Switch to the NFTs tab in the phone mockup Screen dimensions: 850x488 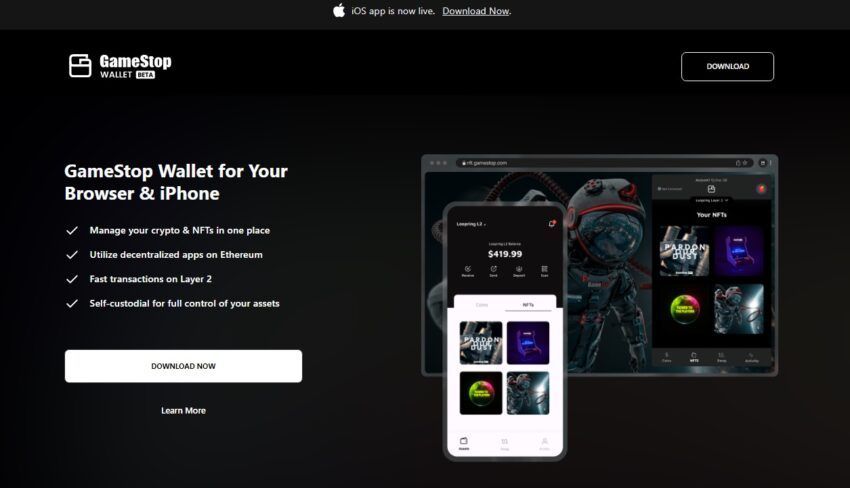[x=528, y=305]
